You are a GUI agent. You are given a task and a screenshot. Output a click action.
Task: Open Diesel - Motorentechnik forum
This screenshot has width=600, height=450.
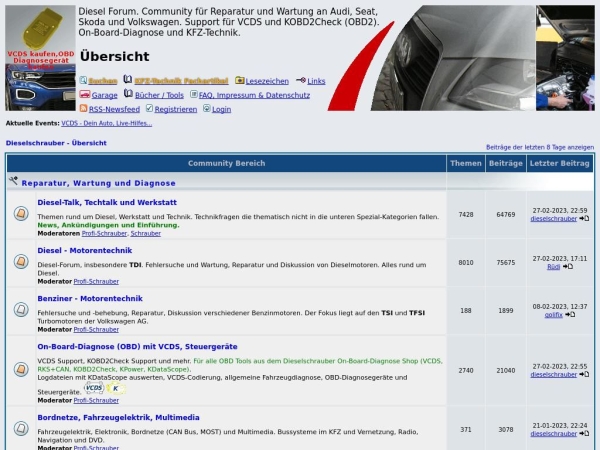coord(85,251)
